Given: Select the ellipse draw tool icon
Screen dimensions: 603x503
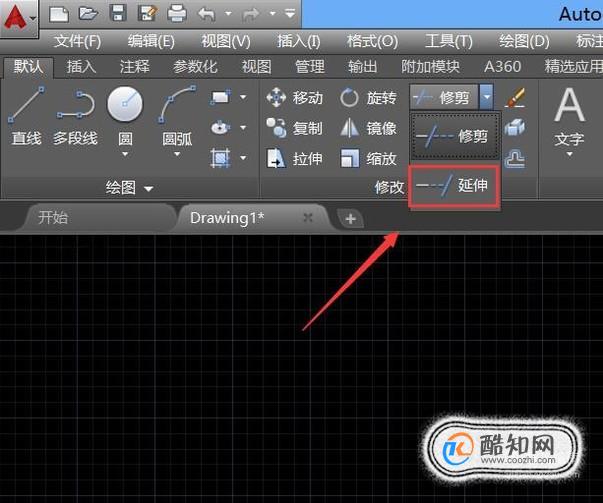Looking at the screenshot, I should [x=220, y=127].
